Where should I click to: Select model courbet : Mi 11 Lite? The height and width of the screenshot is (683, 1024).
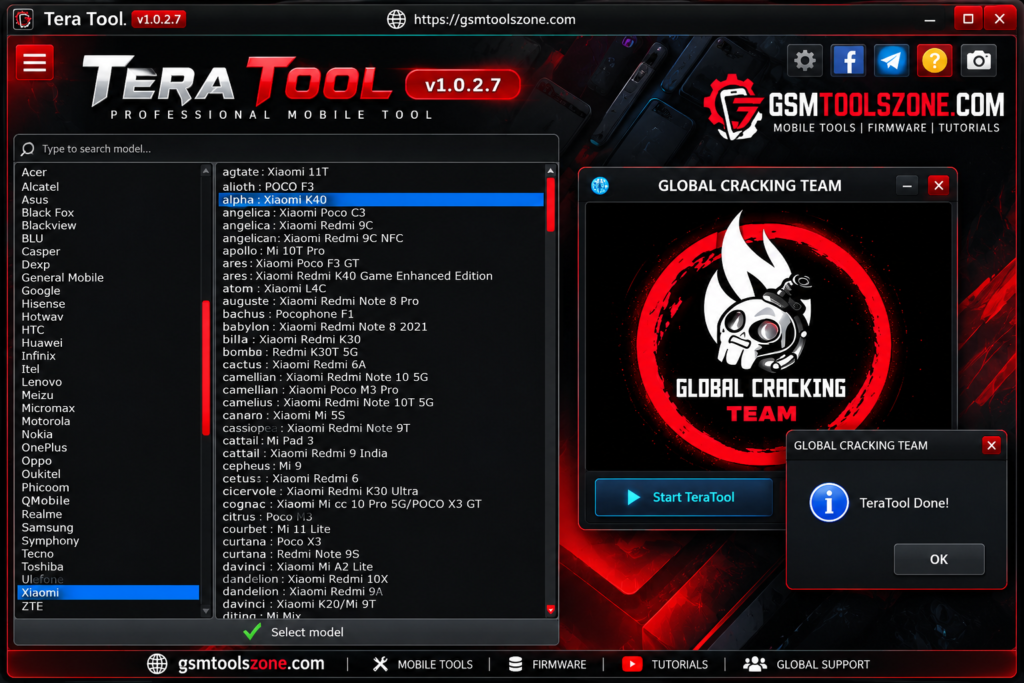click(x=381, y=529)
